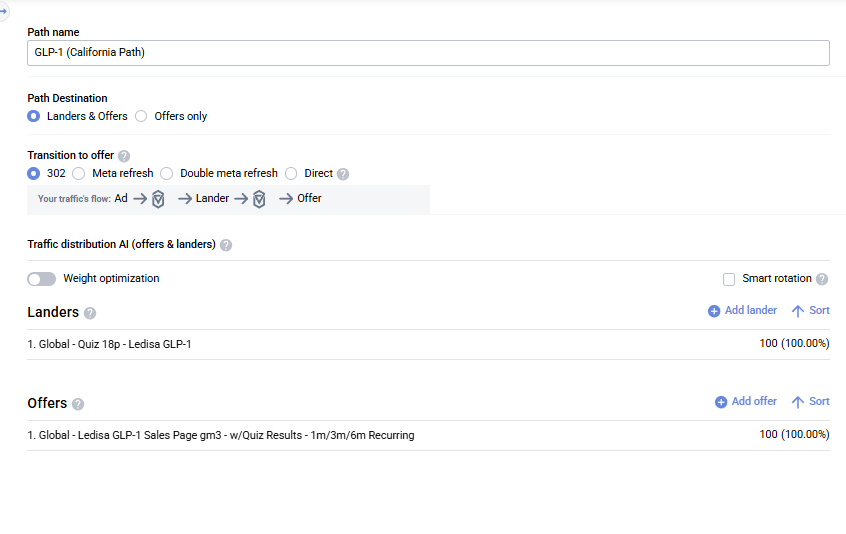This screenshot has width=846, height=534.
Task: Select Meta refresh transition option
Action: click(79, 173)
